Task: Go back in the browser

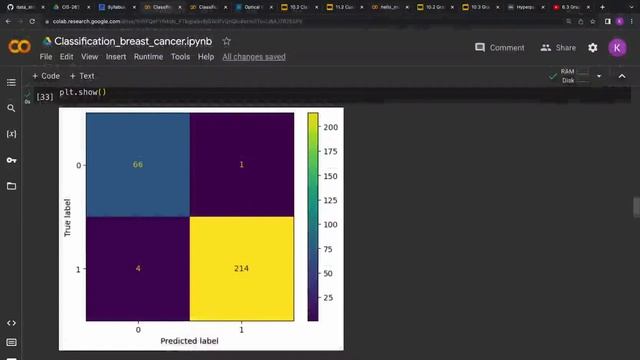Action: pyautogui.click(x=8, y=21)
